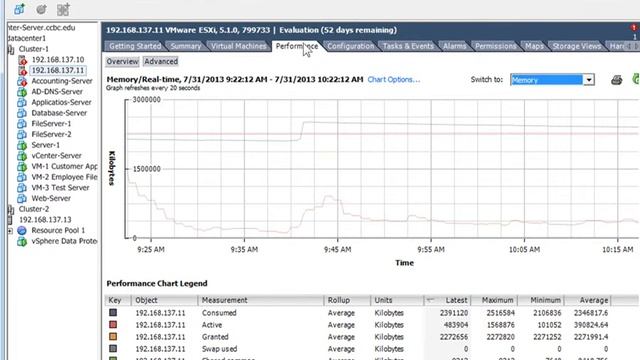Click the Granted maximum value 2272820

click(500, 337)
